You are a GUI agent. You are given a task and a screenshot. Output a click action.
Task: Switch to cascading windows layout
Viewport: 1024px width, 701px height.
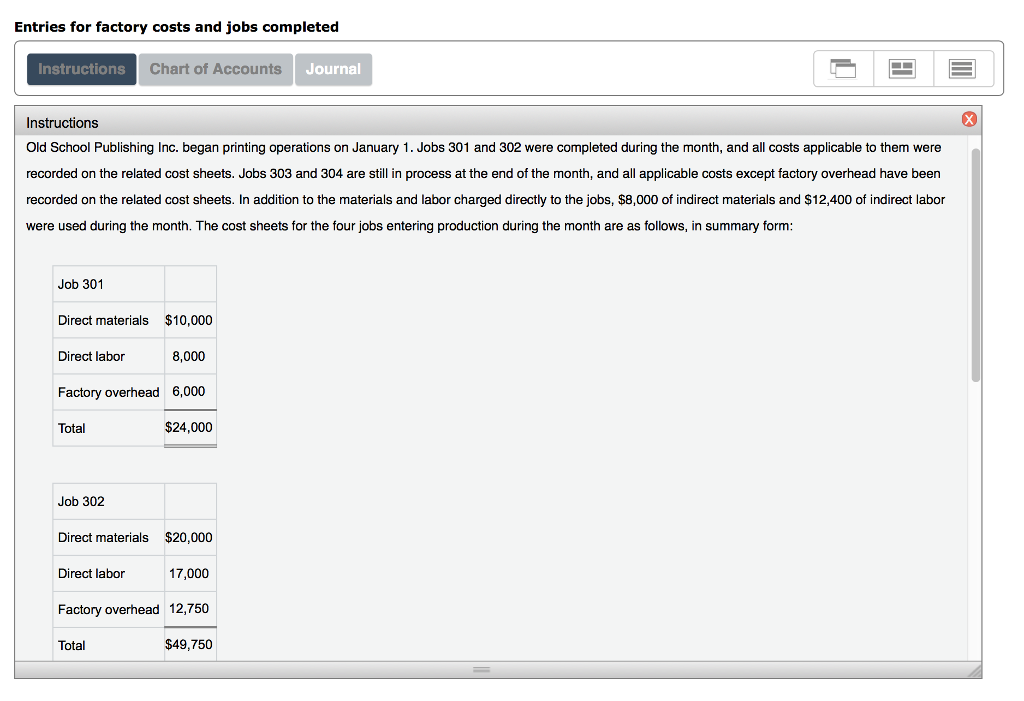tap(843, 69)
